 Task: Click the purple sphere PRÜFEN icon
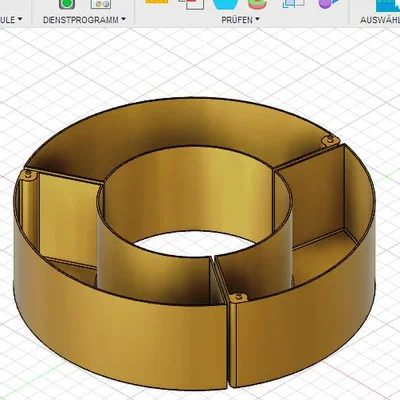click(x=328, y=4)
